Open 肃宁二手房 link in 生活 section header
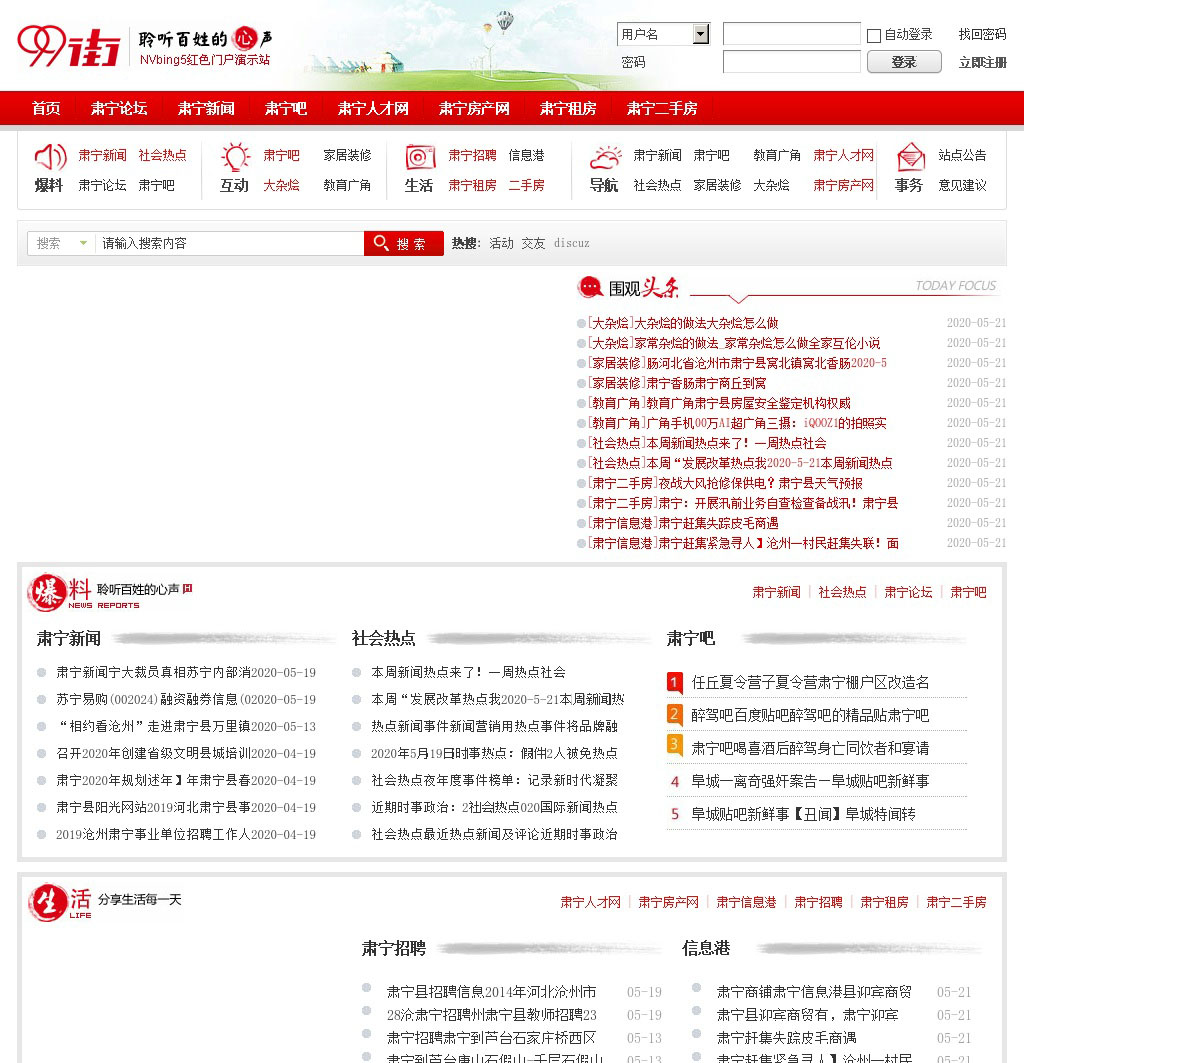This screenshot has width=1200, height=1063. point(956,902)
